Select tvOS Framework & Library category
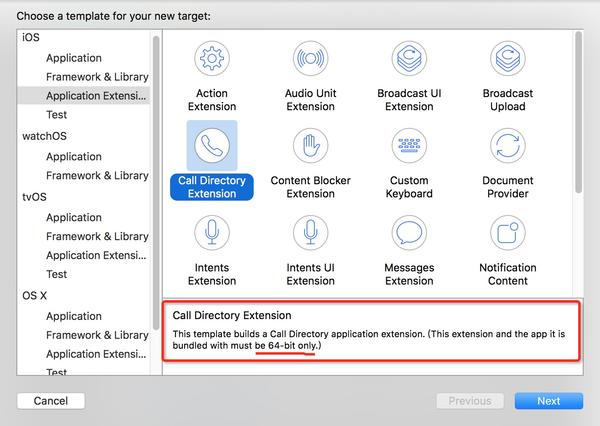 pos(97,236)
